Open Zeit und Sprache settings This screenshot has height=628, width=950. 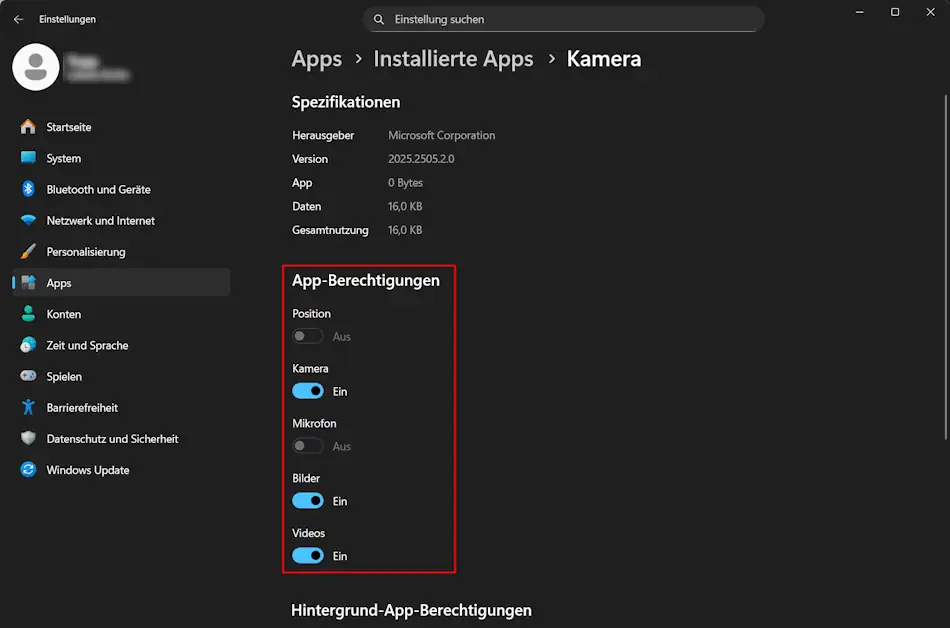pos(89,345)
